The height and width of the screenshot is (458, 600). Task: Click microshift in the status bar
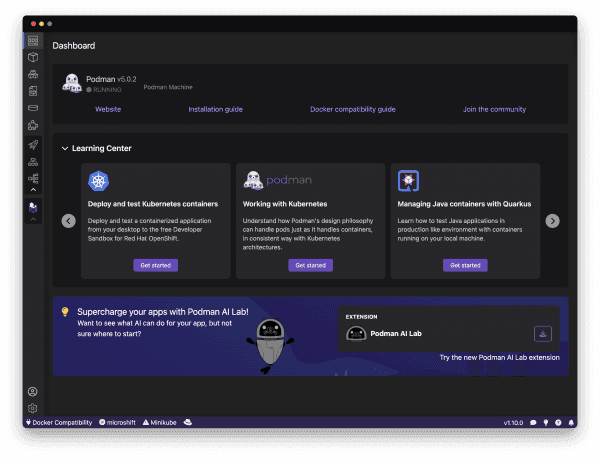[x=117, y=422]
